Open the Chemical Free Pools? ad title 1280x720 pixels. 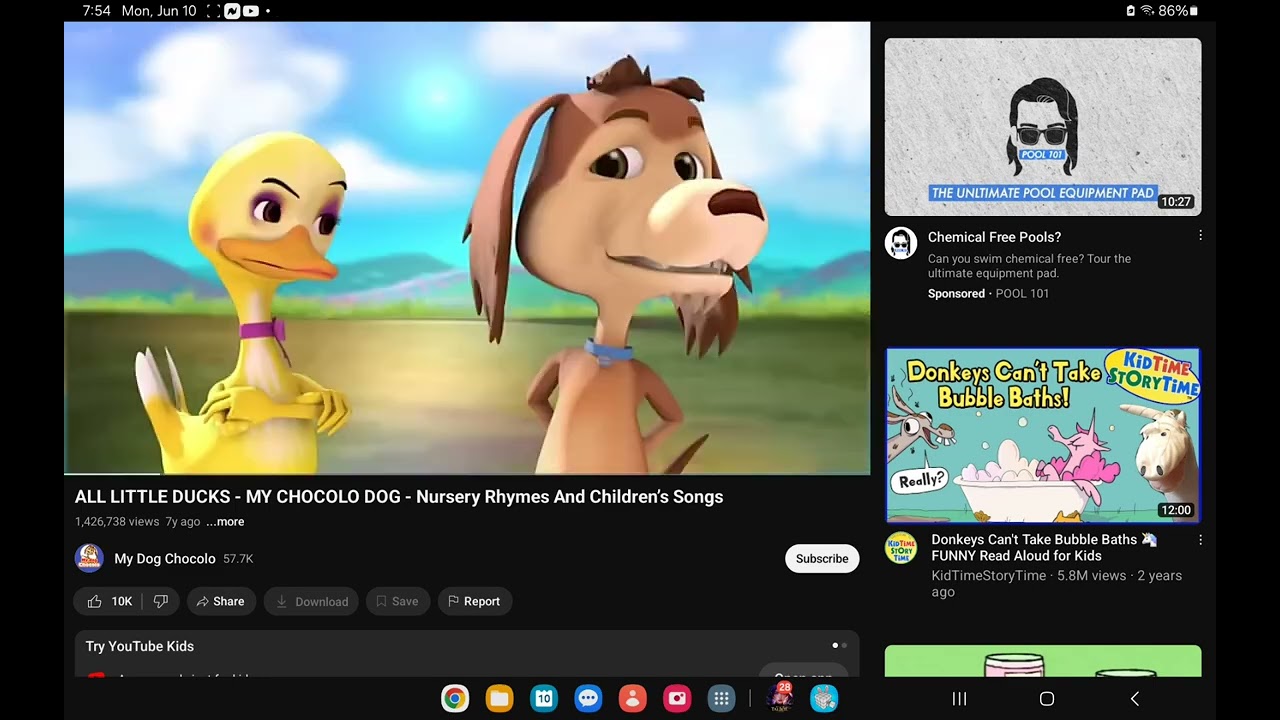994,237
